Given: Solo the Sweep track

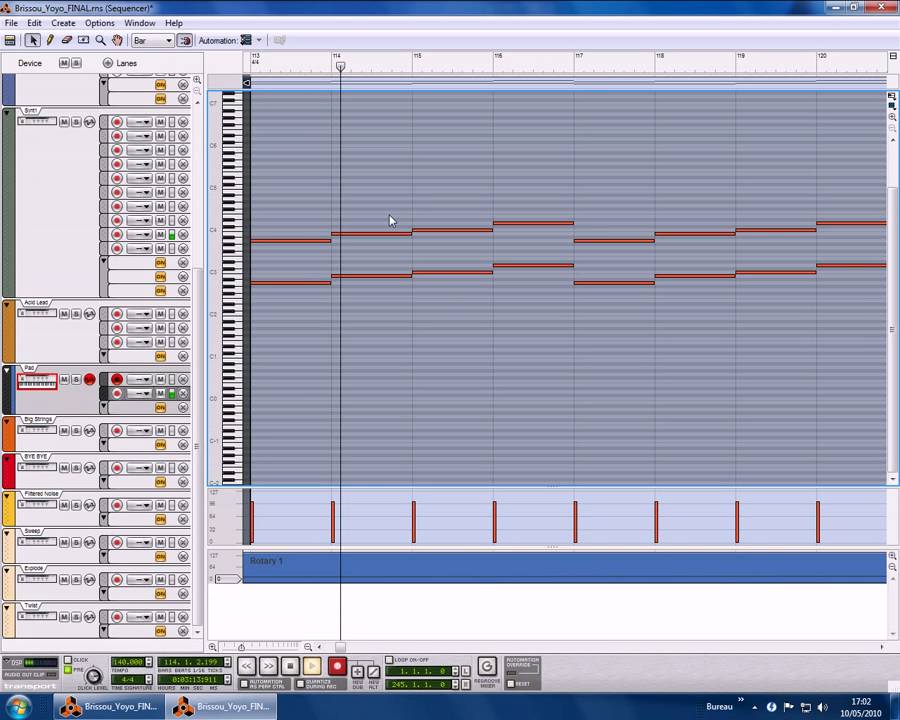Looking at the screenshot, I should [76, 543].
